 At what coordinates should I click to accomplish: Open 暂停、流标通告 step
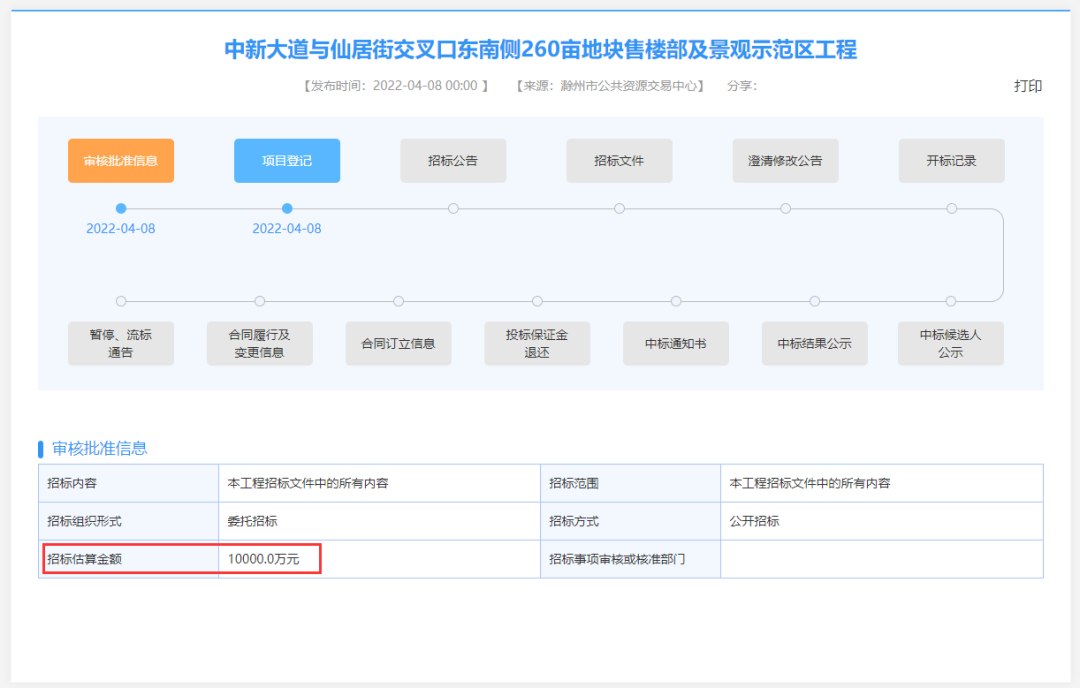click(x=121, y=343)
